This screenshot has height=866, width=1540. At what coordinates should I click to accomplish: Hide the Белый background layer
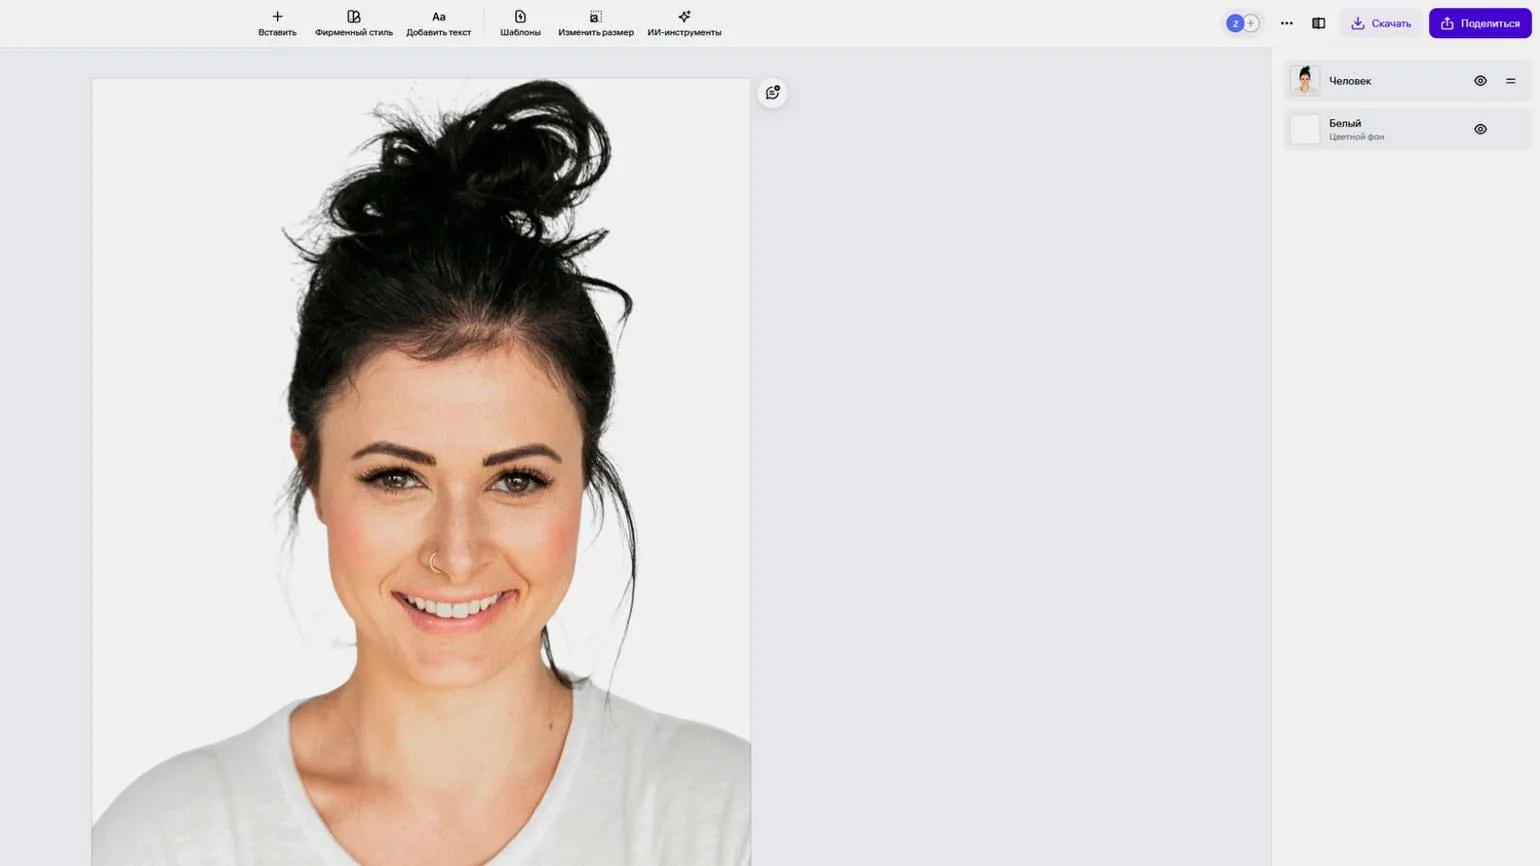(x=1480, y=129)
